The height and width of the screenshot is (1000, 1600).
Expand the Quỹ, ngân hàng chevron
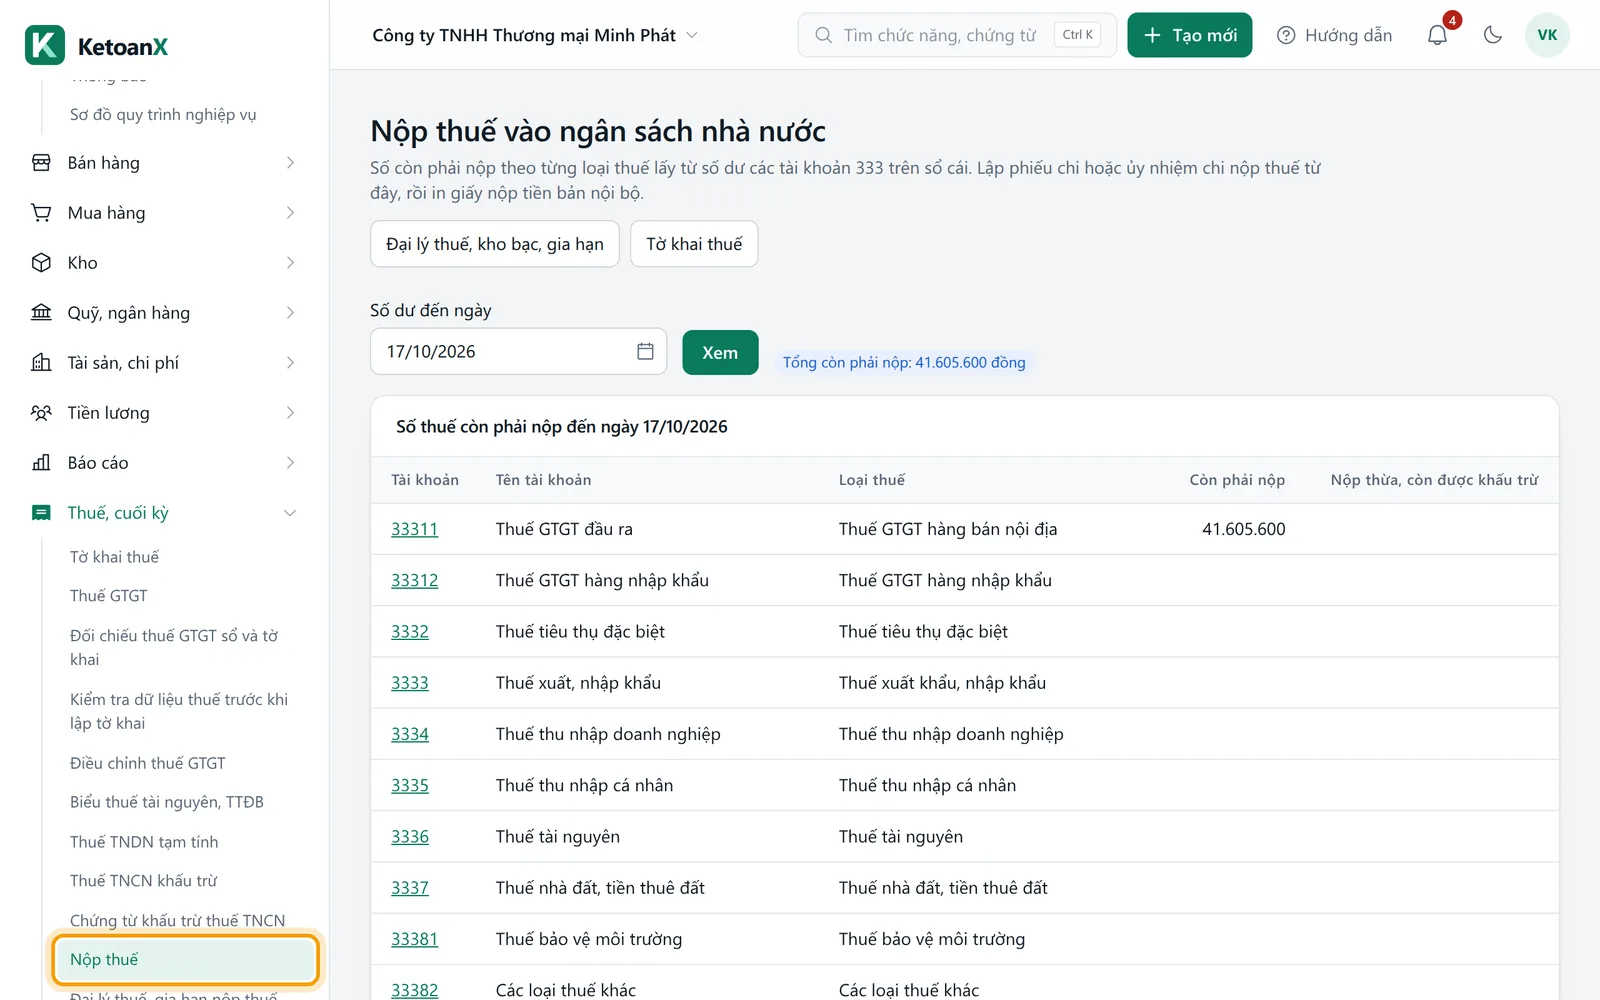290,313
